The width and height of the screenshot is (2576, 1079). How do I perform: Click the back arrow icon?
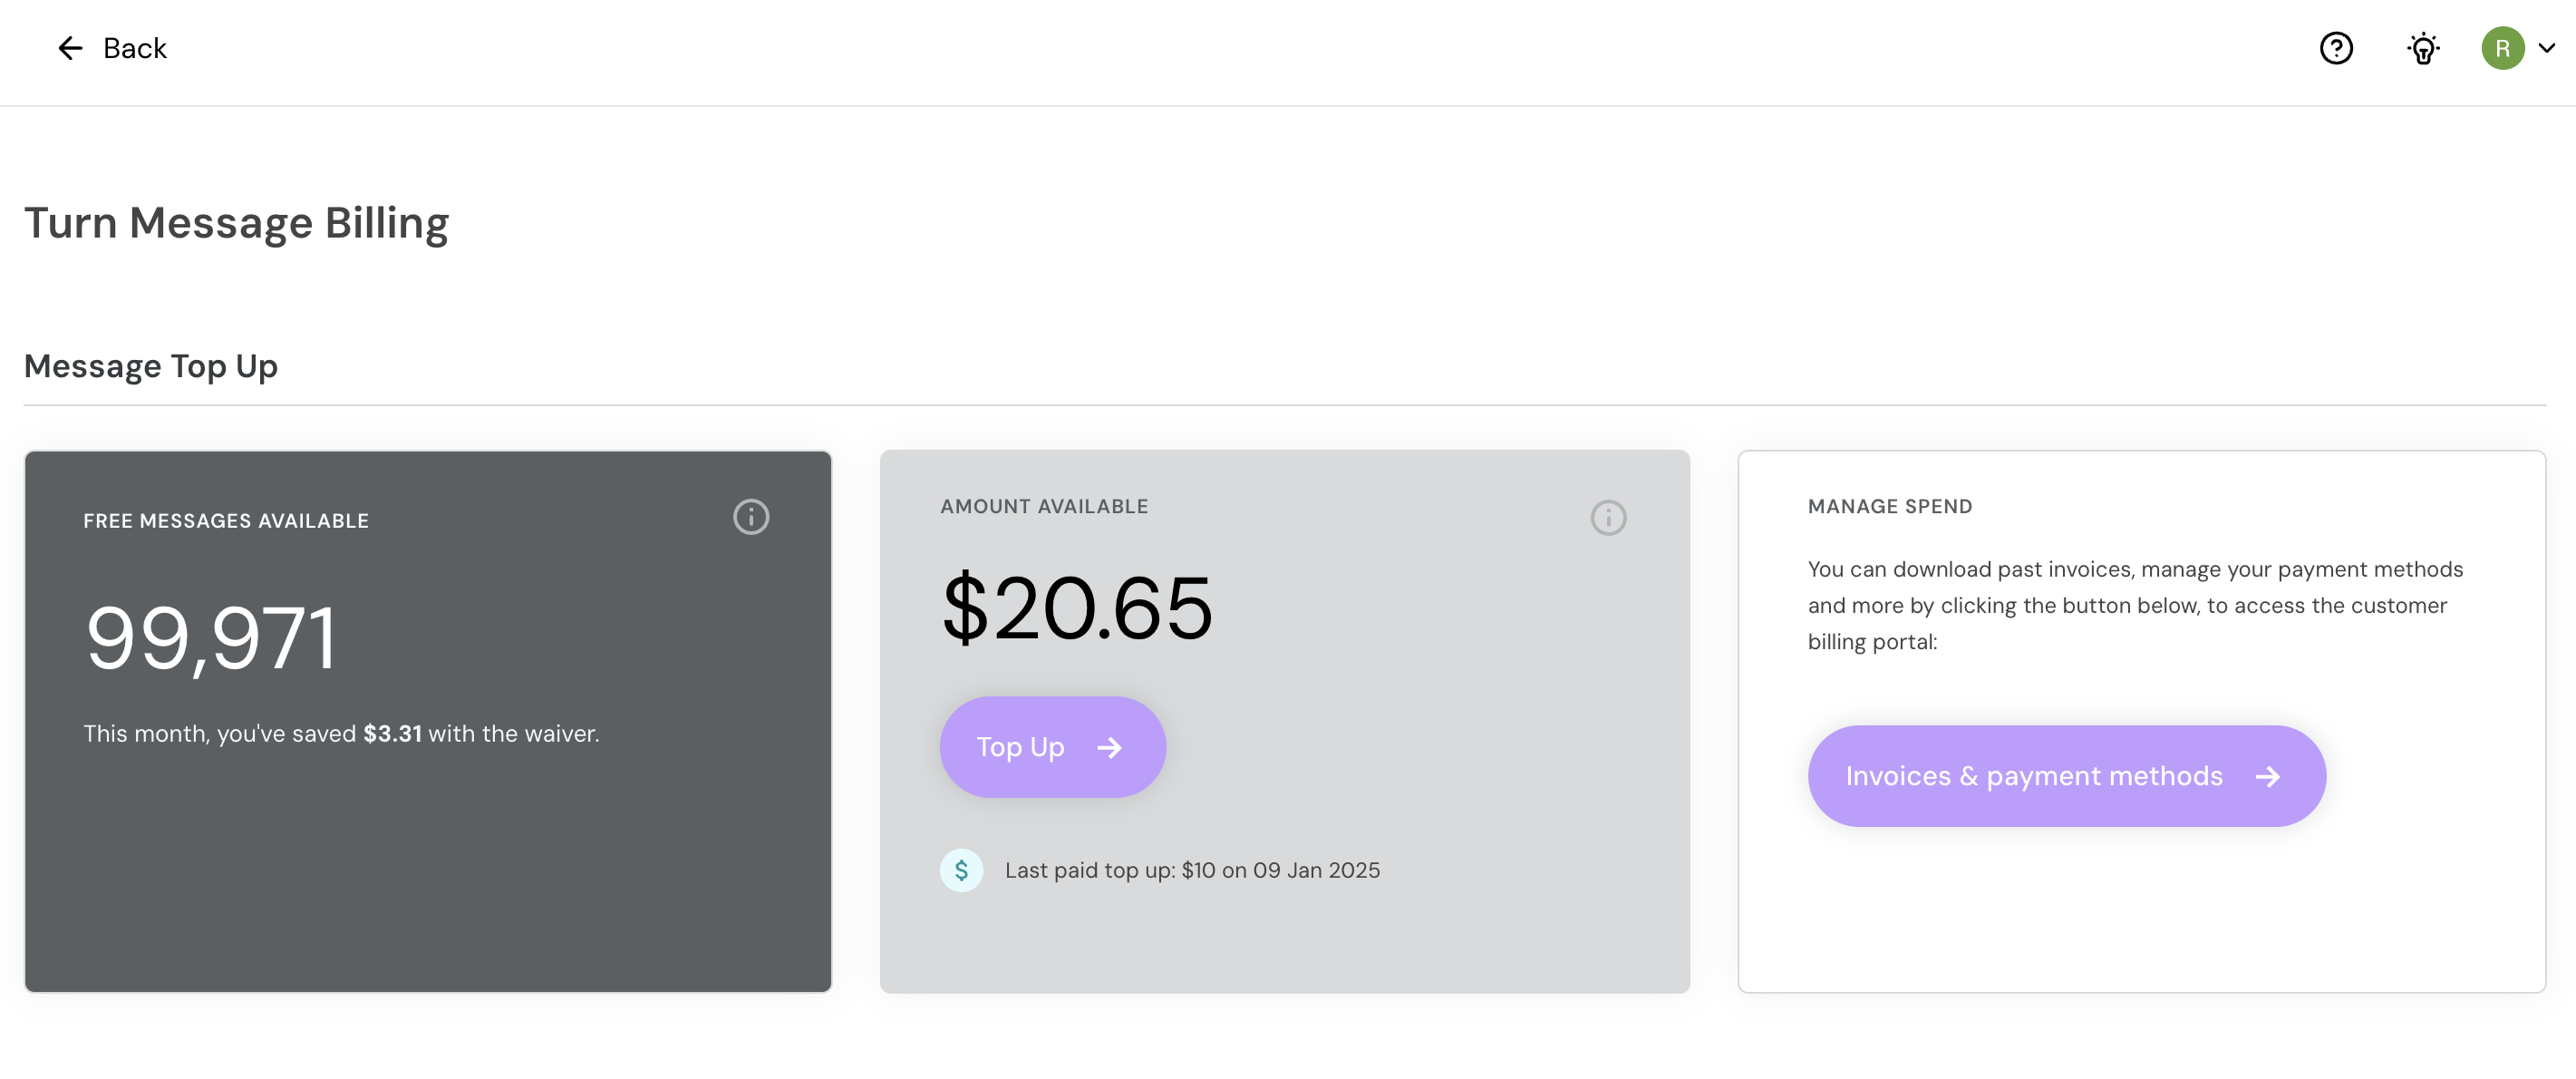pyautogui.click(x=70, y=48)
